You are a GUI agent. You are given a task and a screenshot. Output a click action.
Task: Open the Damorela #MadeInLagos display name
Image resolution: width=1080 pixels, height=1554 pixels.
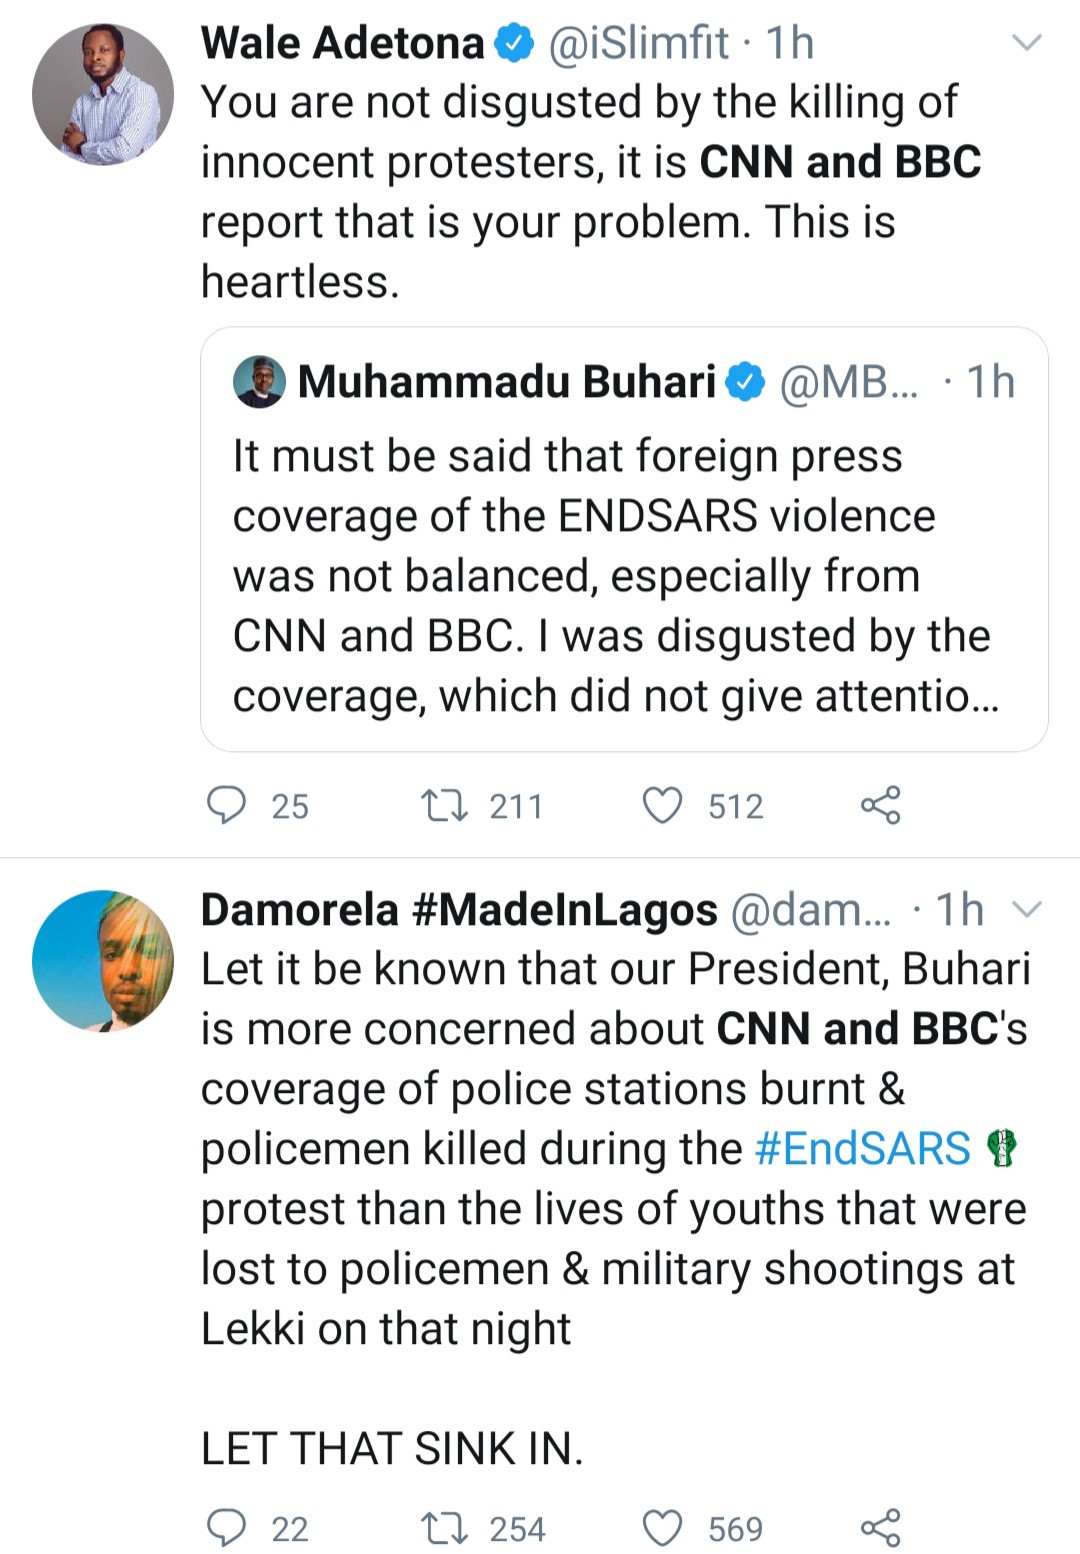coord(459,909)
